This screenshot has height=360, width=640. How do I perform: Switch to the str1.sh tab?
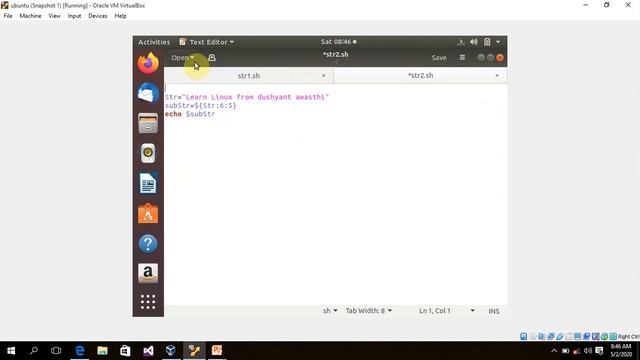pyautogui.click(x=249, y=76)
